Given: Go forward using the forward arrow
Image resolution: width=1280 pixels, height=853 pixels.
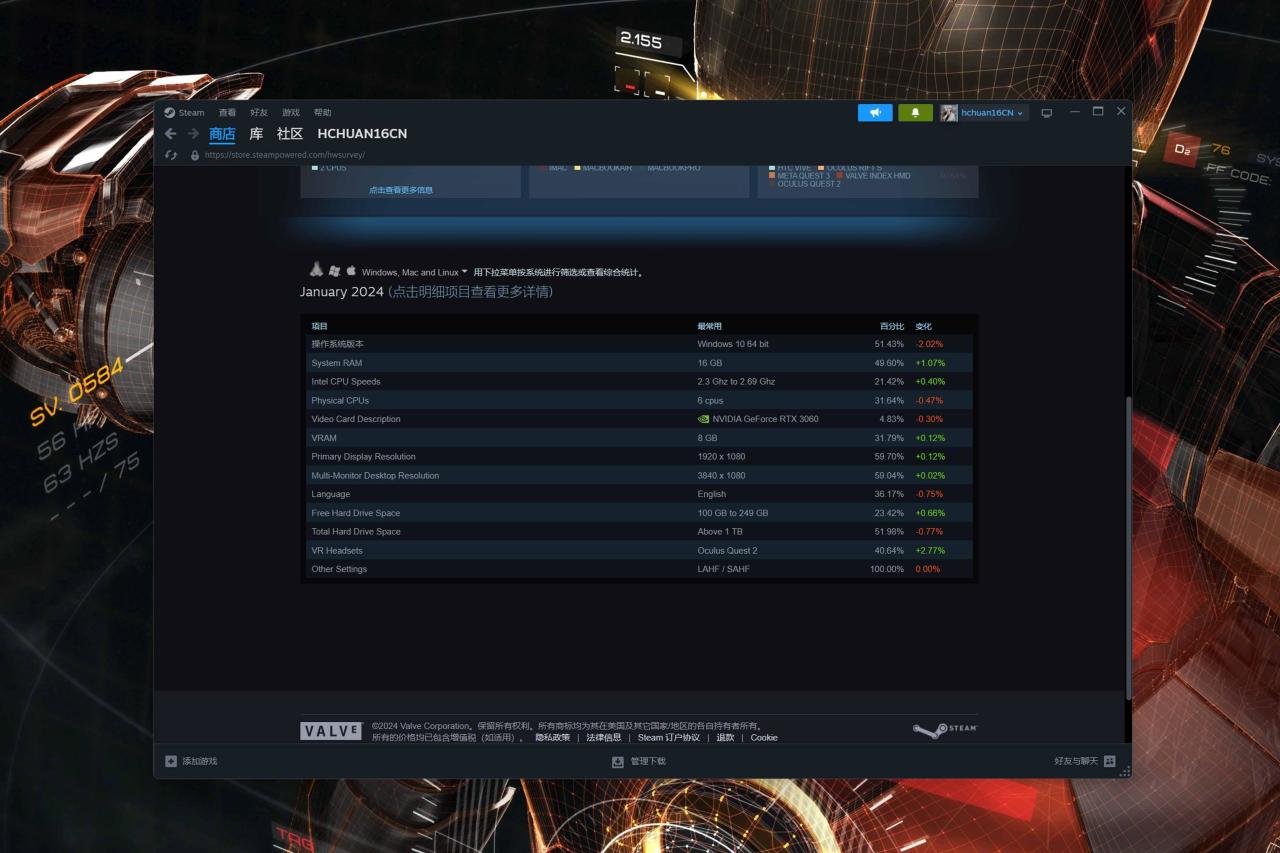Looking at the screenshot, I should click(x=193, y=134).
